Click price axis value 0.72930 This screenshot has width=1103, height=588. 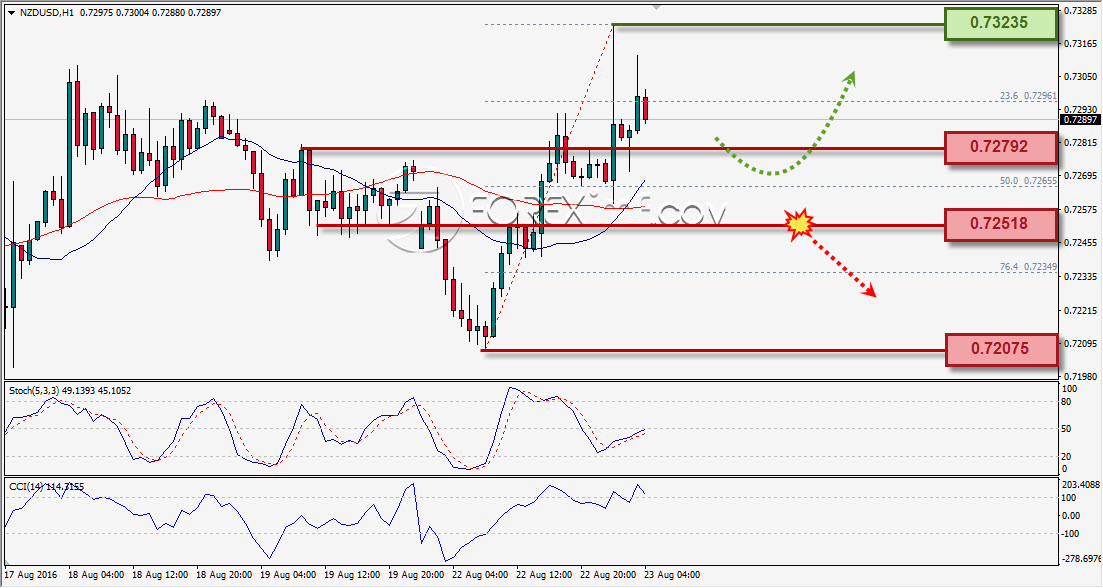(x=1082, y=110)
